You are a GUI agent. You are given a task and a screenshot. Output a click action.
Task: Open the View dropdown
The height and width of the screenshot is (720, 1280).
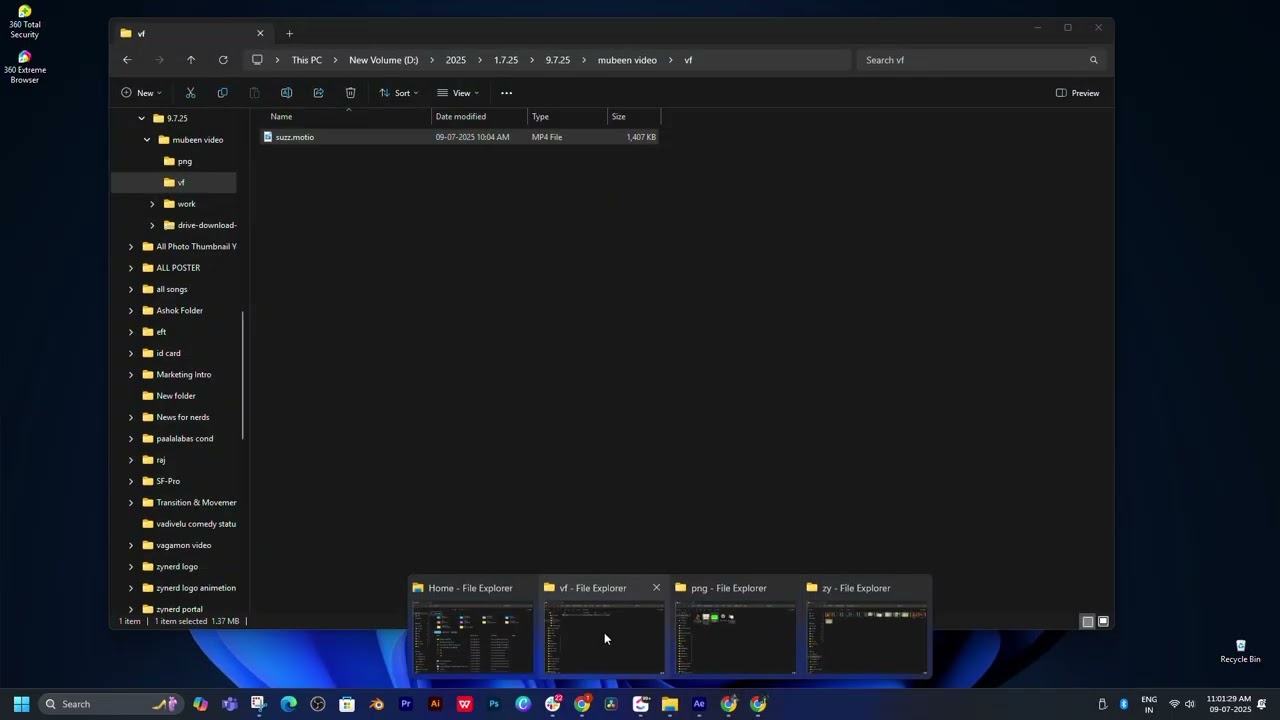458,93
